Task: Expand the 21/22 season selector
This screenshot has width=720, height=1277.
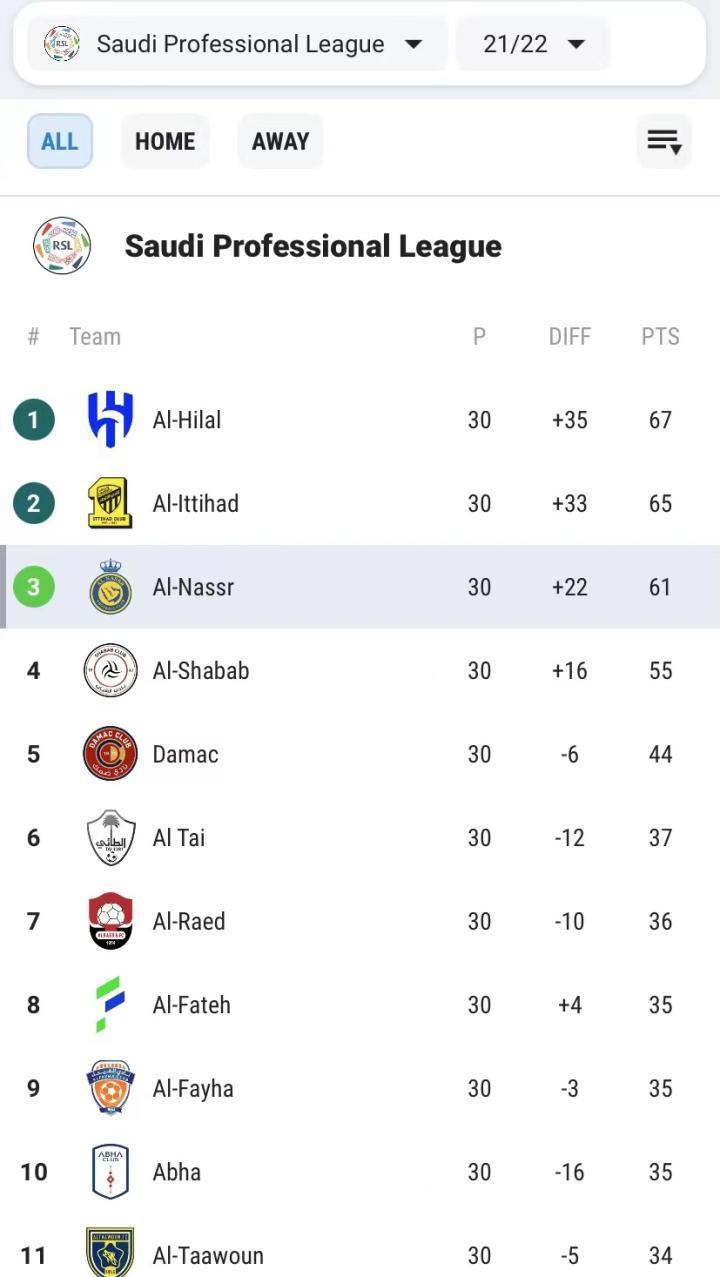Action: 532,44
